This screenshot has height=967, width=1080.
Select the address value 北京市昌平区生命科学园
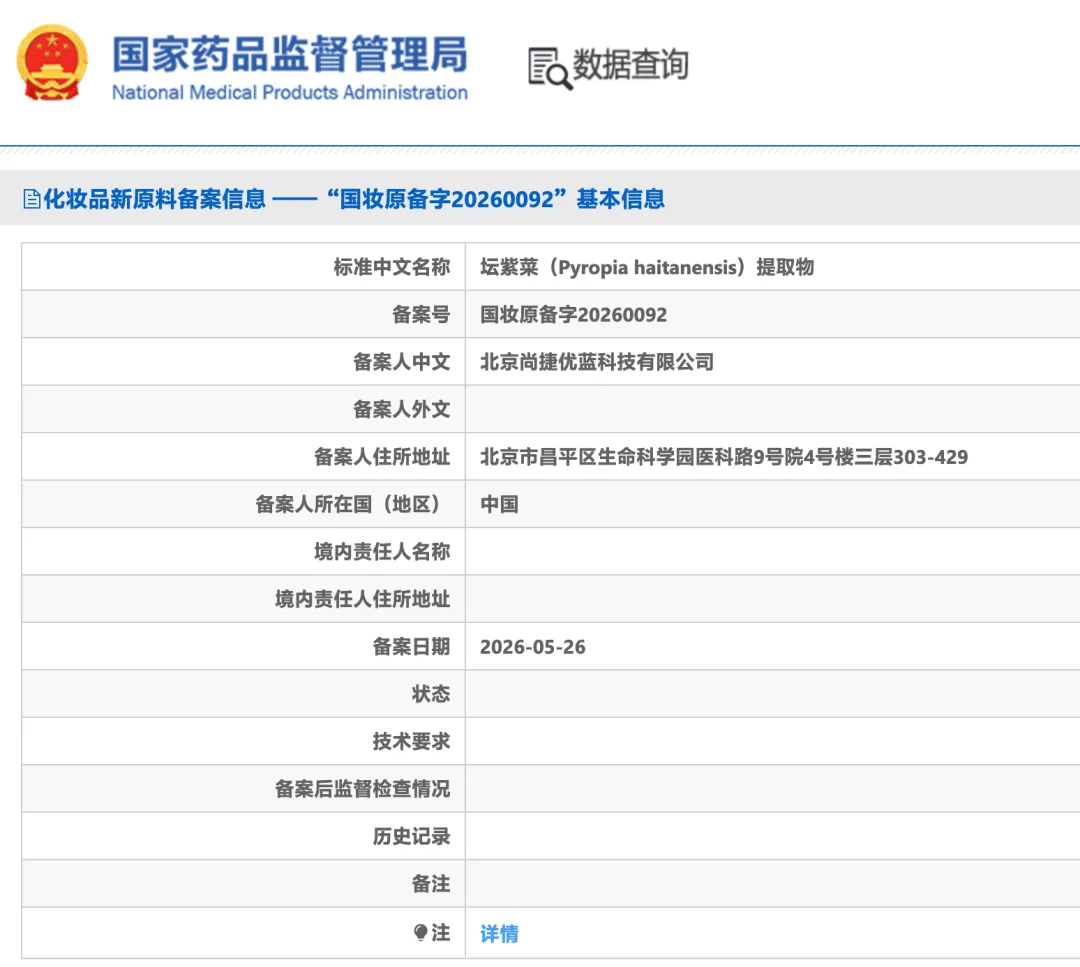coord(724,457)
